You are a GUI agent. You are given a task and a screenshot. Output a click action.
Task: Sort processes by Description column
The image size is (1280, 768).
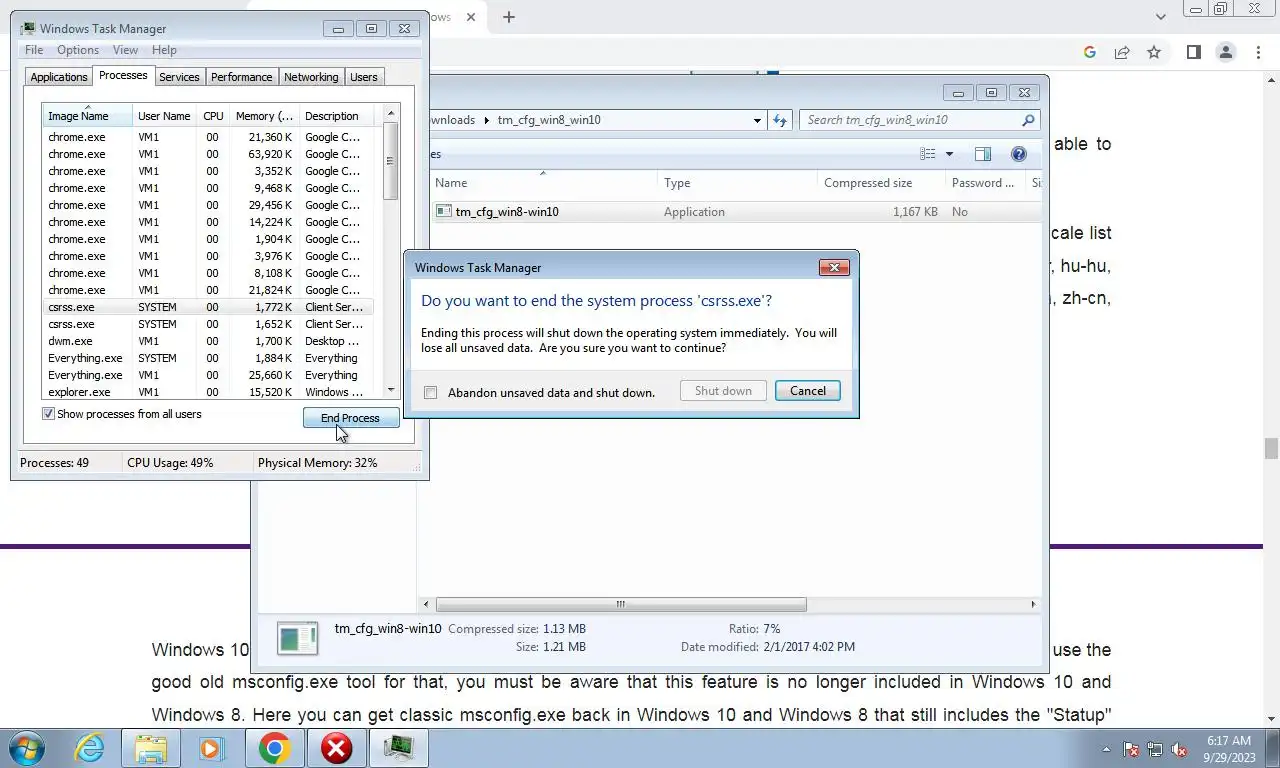coord(336,116)
